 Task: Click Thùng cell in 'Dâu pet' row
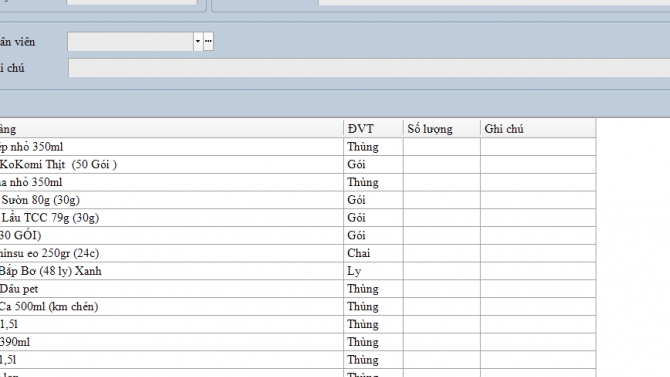373,289
